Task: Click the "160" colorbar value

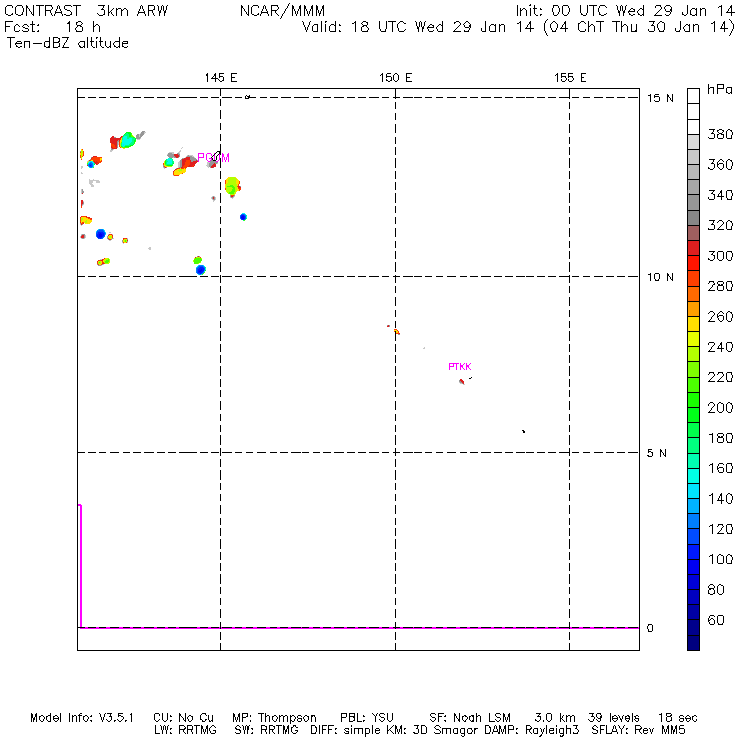Action: tap(720, 468)
